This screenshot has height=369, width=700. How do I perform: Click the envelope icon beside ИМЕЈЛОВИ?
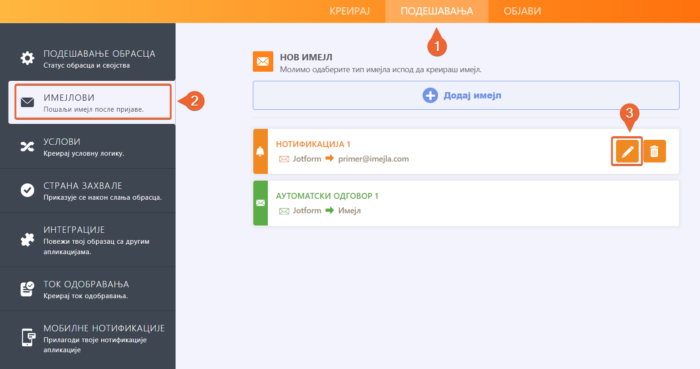(27, 102)
